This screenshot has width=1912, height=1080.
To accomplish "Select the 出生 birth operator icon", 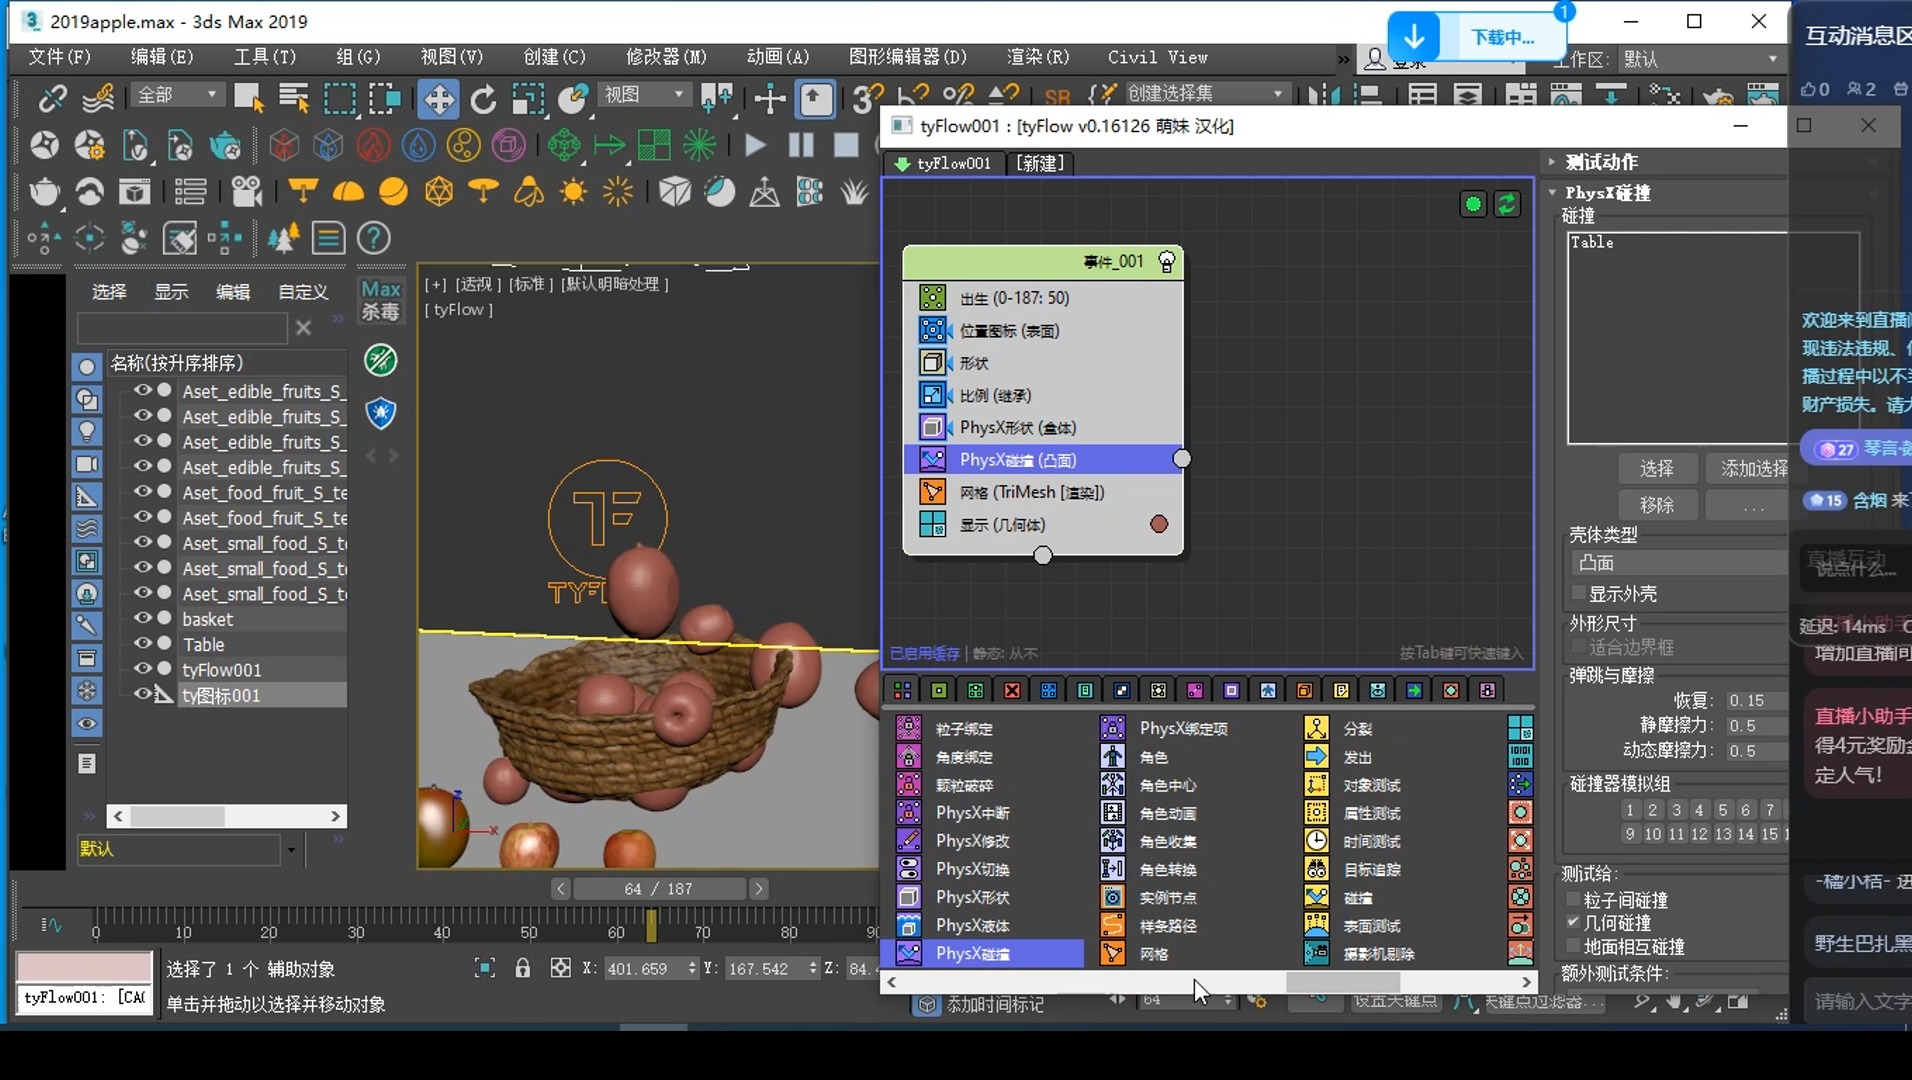I will pos(932,298).
